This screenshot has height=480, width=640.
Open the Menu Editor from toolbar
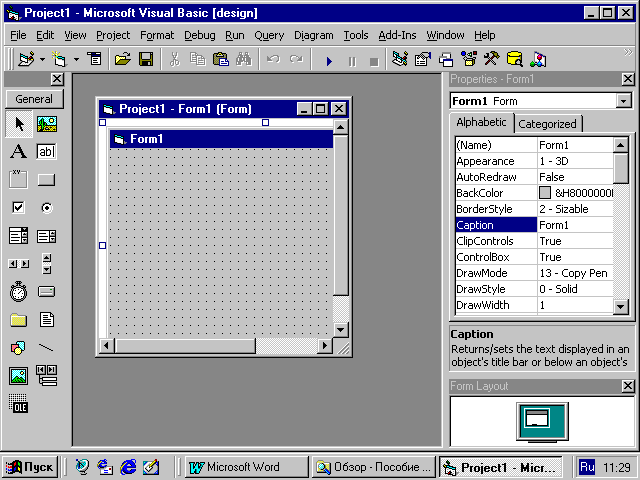tap(95, 60)
